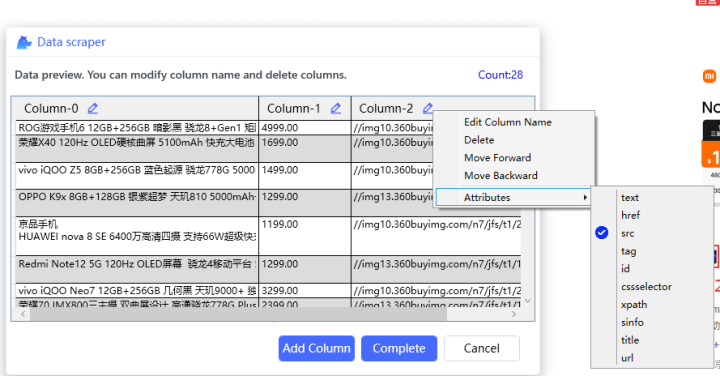The width and height of the screenshot is (720, 376).
Task: Expand the Attributes submenu arrow
Action: 585,197
